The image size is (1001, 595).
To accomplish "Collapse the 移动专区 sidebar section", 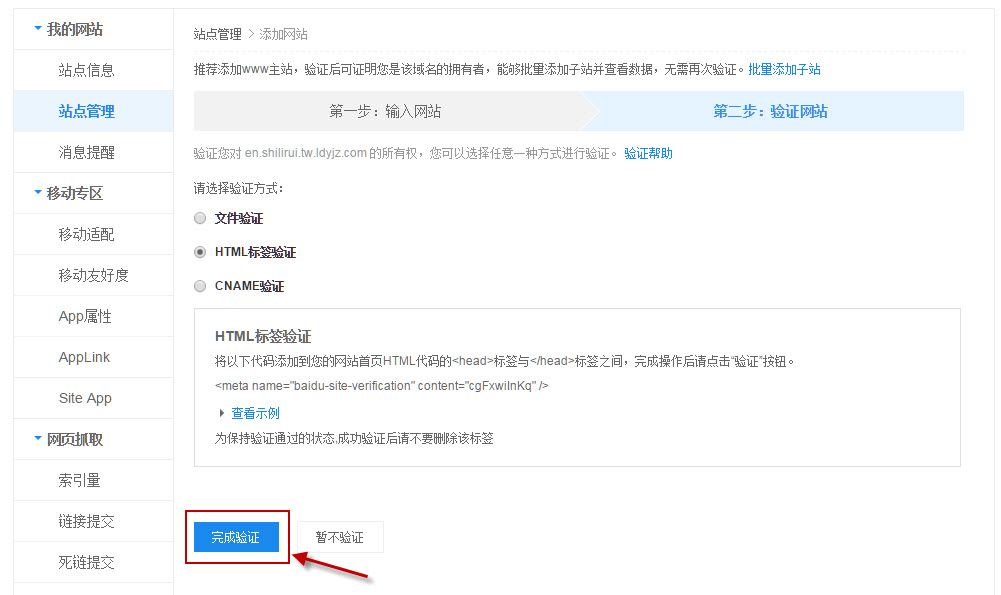I will click(x=39, y=193).
